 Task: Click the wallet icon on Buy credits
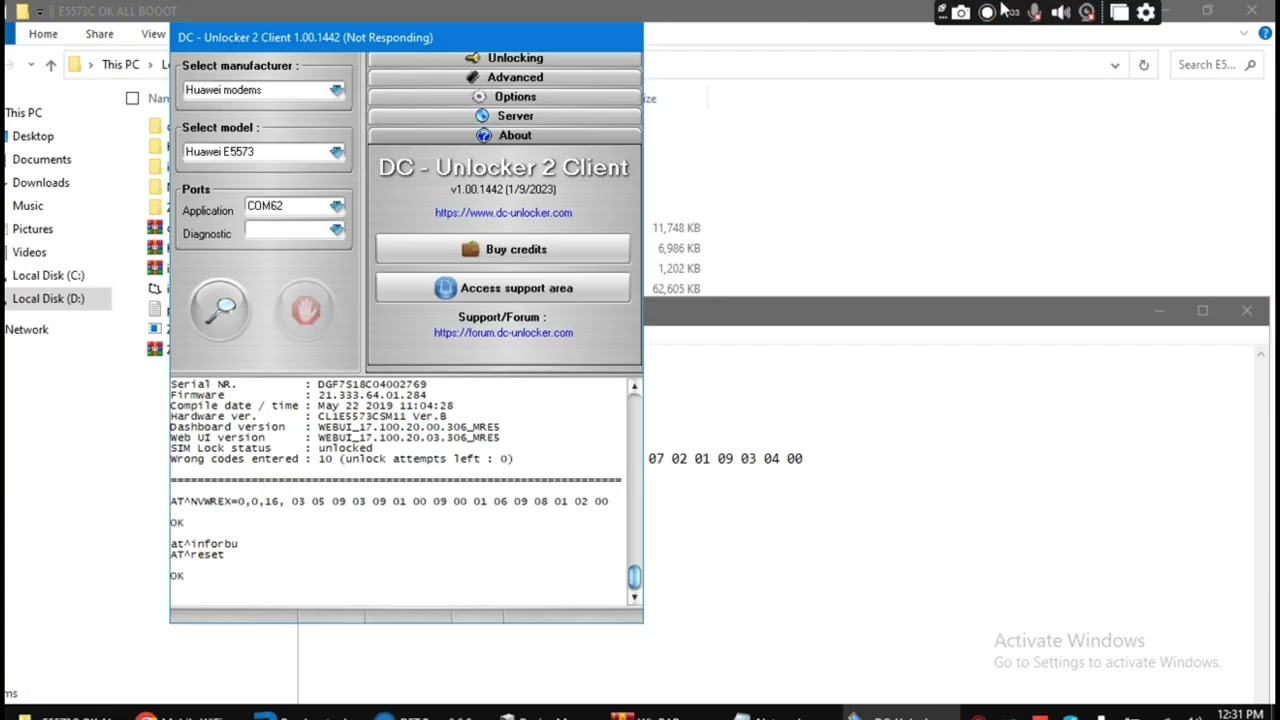click(x=470, y=249)
